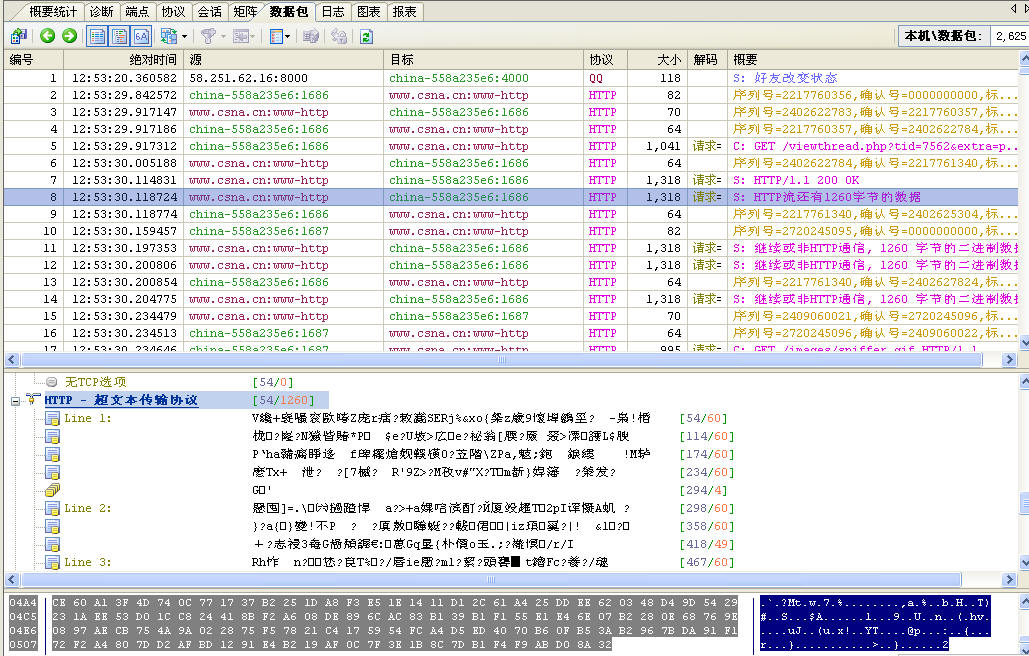Click the refresh icon in the toolbar
The width and height of the screenshot is (1029, 656).
pyautogui.click(x=366, y=36)
